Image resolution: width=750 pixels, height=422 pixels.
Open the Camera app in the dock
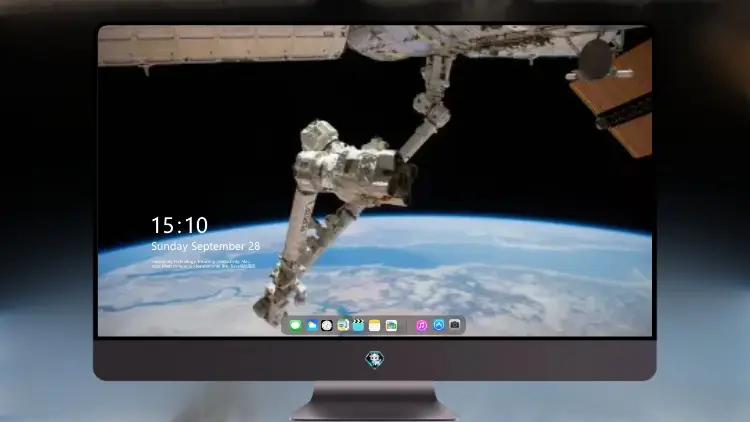455,325
